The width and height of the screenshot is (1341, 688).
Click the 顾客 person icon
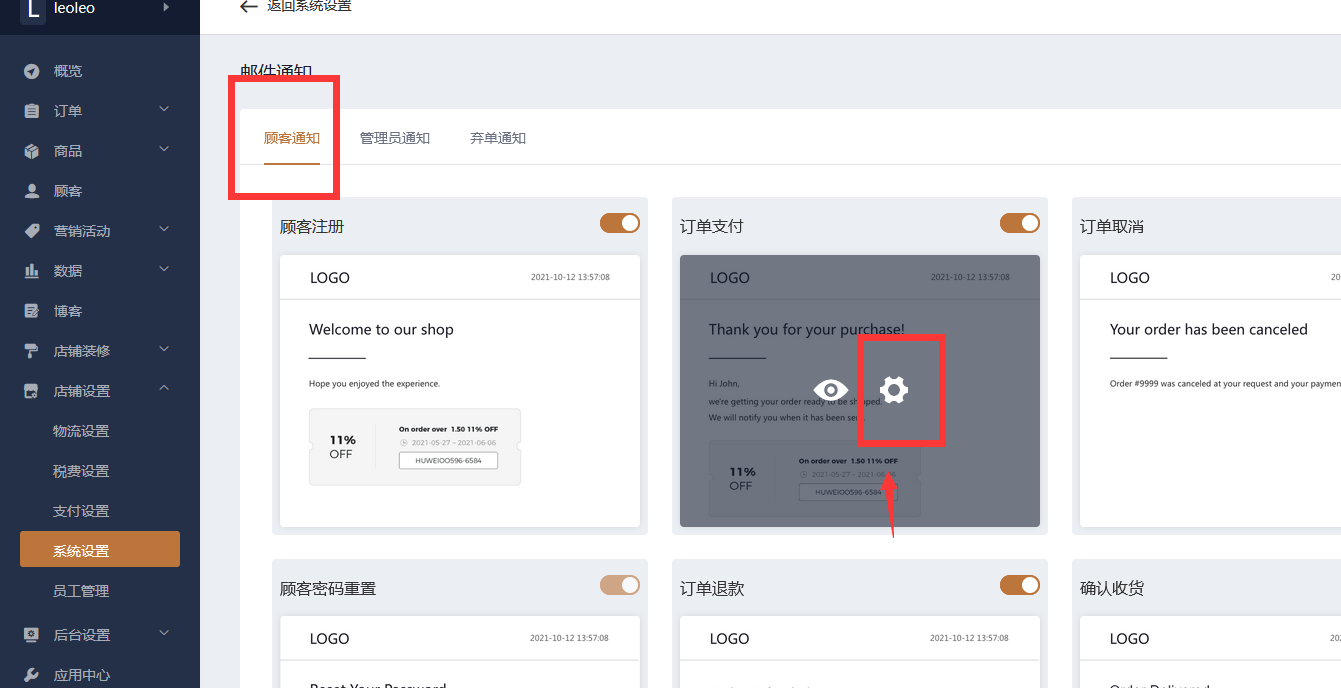point(32,191)
